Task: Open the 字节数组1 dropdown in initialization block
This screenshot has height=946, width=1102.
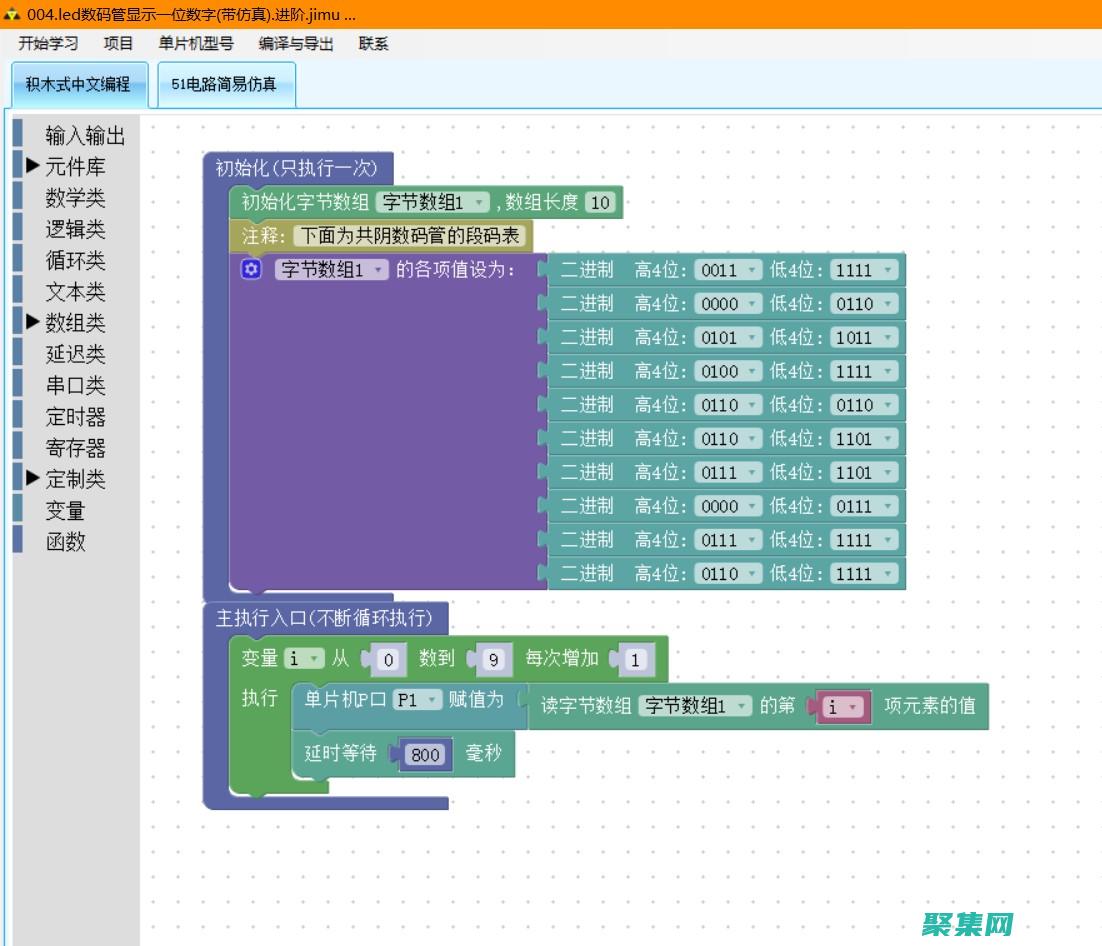Action: (x=432, y=202)
